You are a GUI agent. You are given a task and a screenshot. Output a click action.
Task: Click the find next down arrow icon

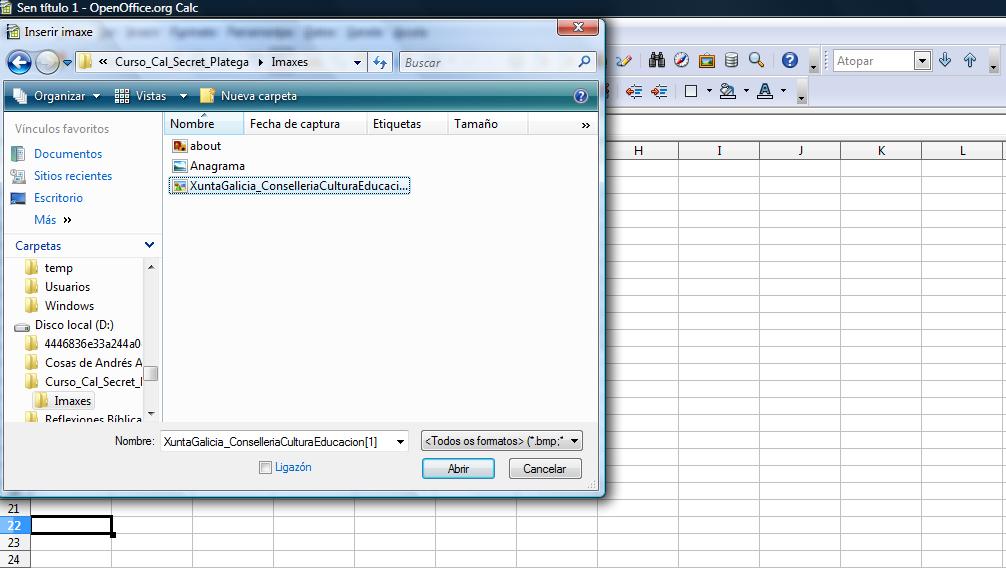click(x=945, y=61)
